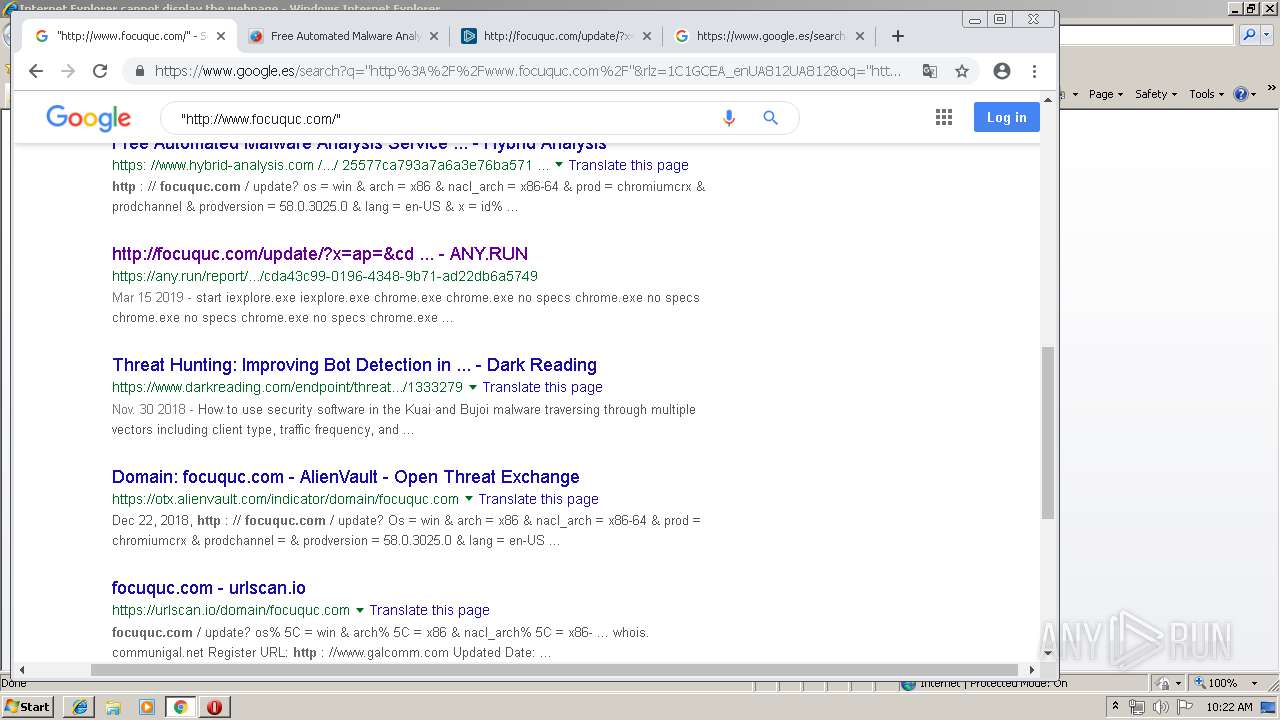The width and height of the screenshot is (1280, 720).
Task: Expand the arrow beside the urlscan.io URL
Action: pyautogui.click(x=360, y=610)
